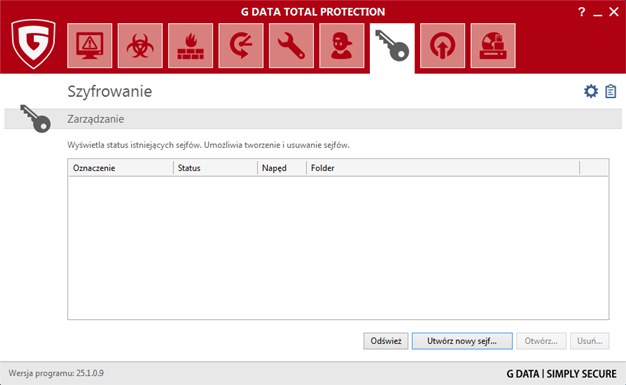This screenshot has height=385, width=626.
Task: Open the Backup arrow icon
Action: tap(241, 46)
